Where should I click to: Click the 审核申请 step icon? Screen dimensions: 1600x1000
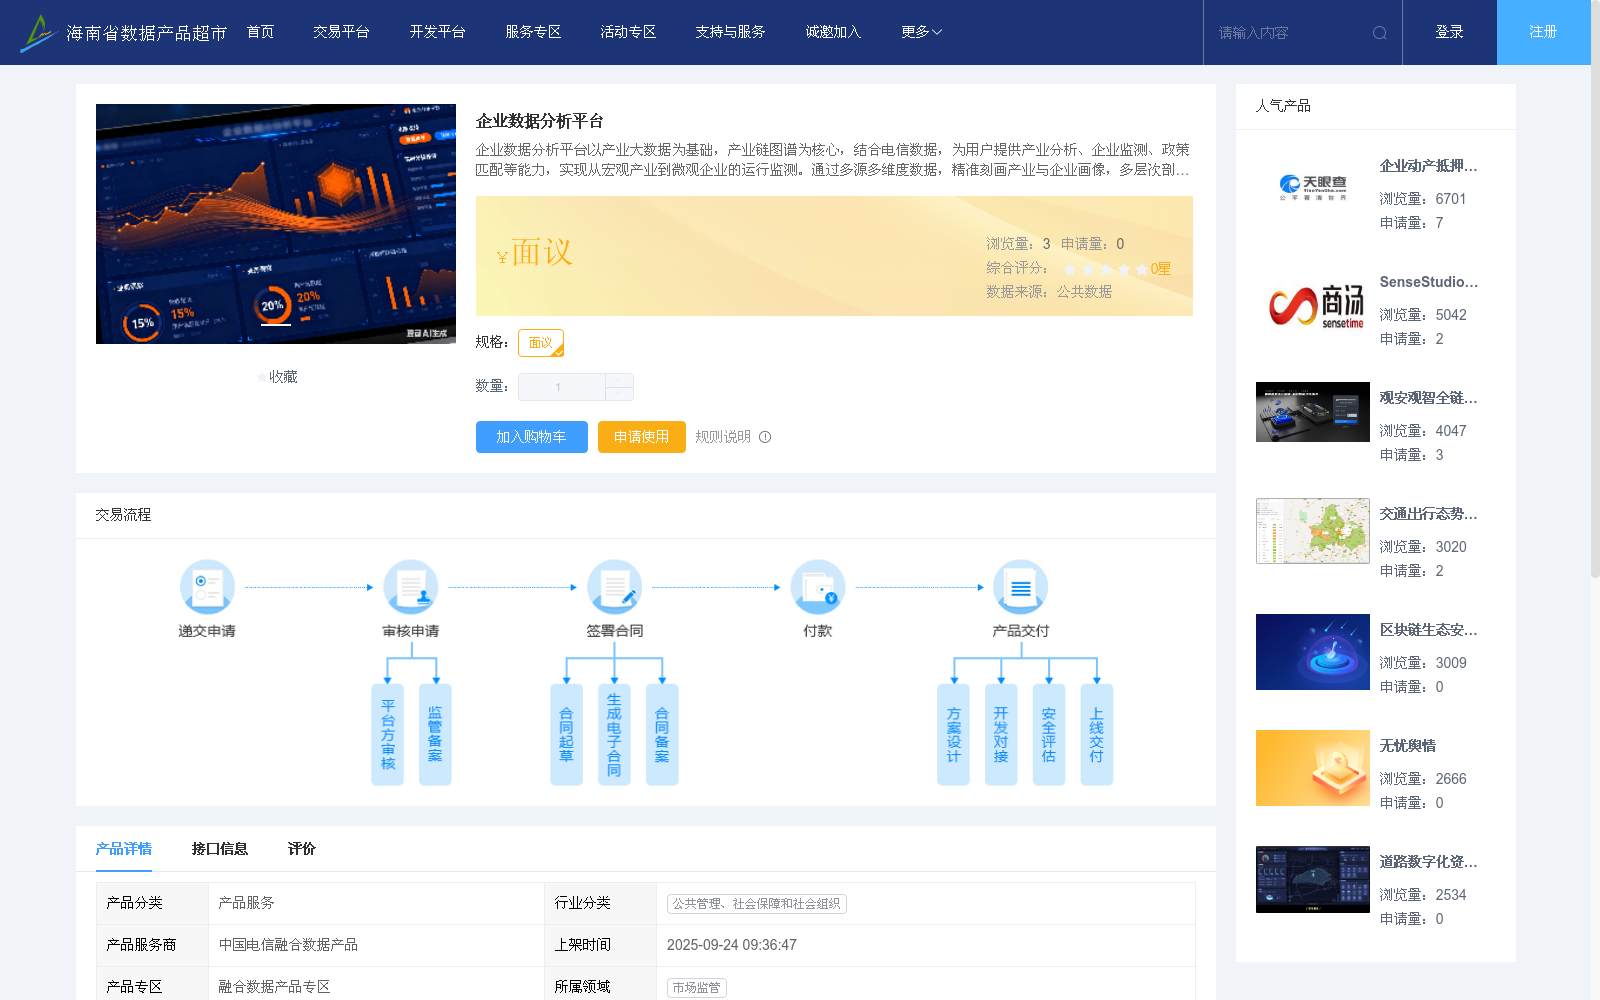[x=411, y=587]
